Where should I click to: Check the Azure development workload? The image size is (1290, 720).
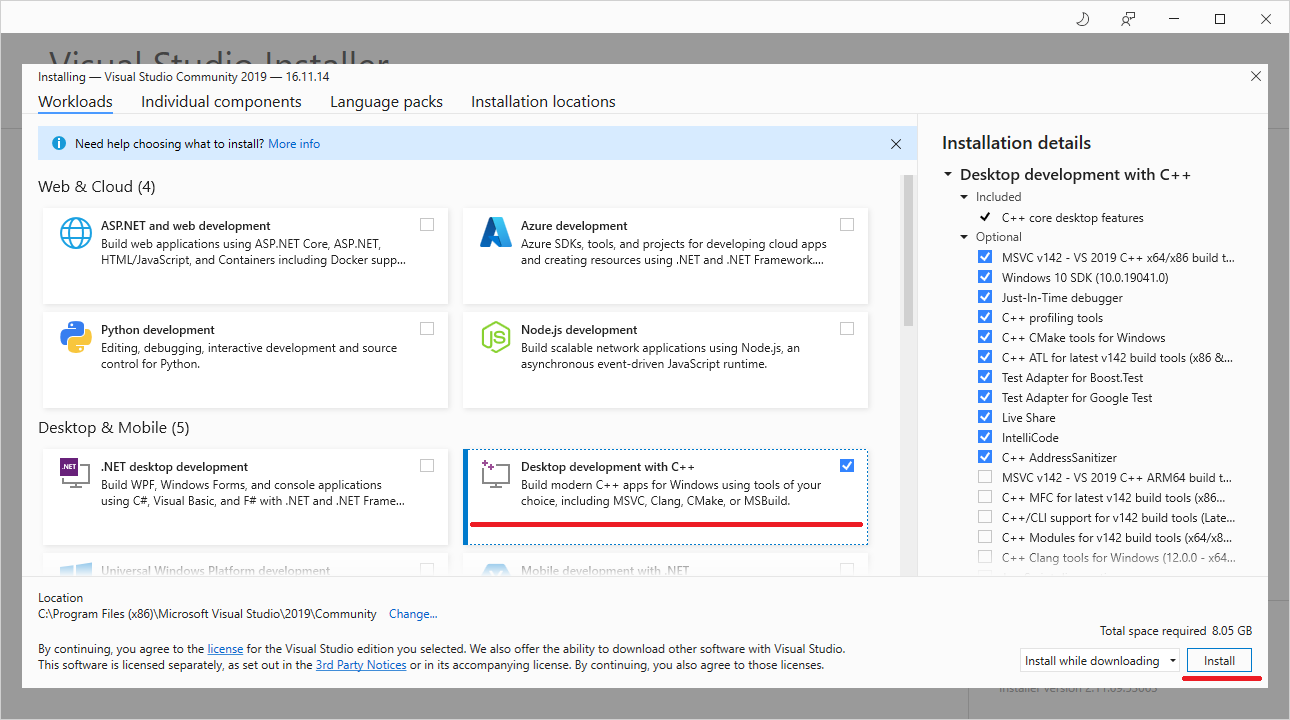tap(847, 225)
